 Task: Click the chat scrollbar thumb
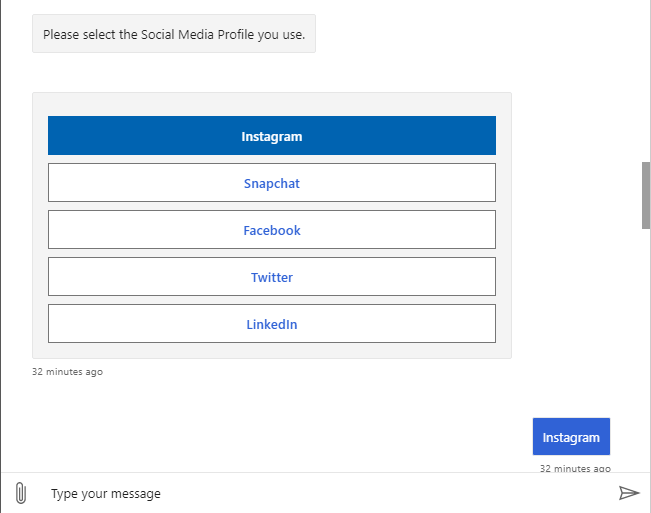pos(645,195)
